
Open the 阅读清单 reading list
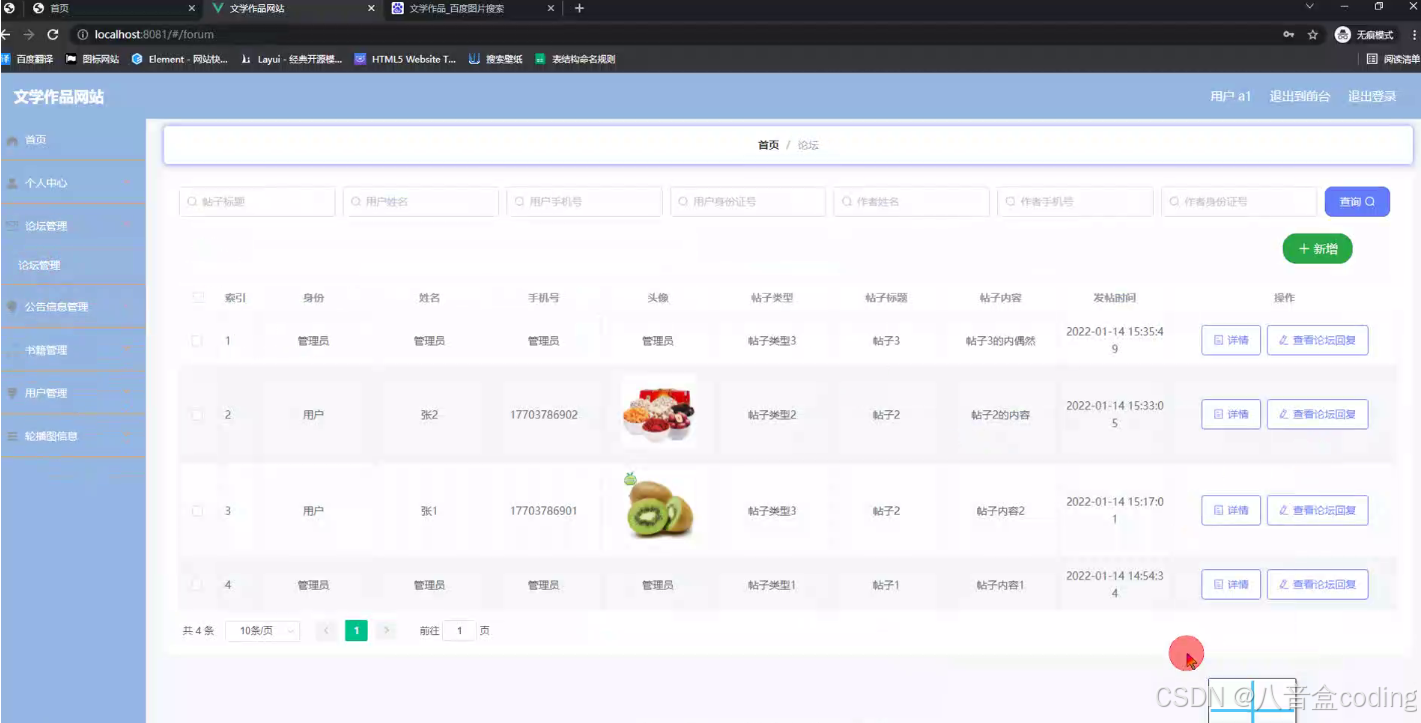tap(1393, 59)
